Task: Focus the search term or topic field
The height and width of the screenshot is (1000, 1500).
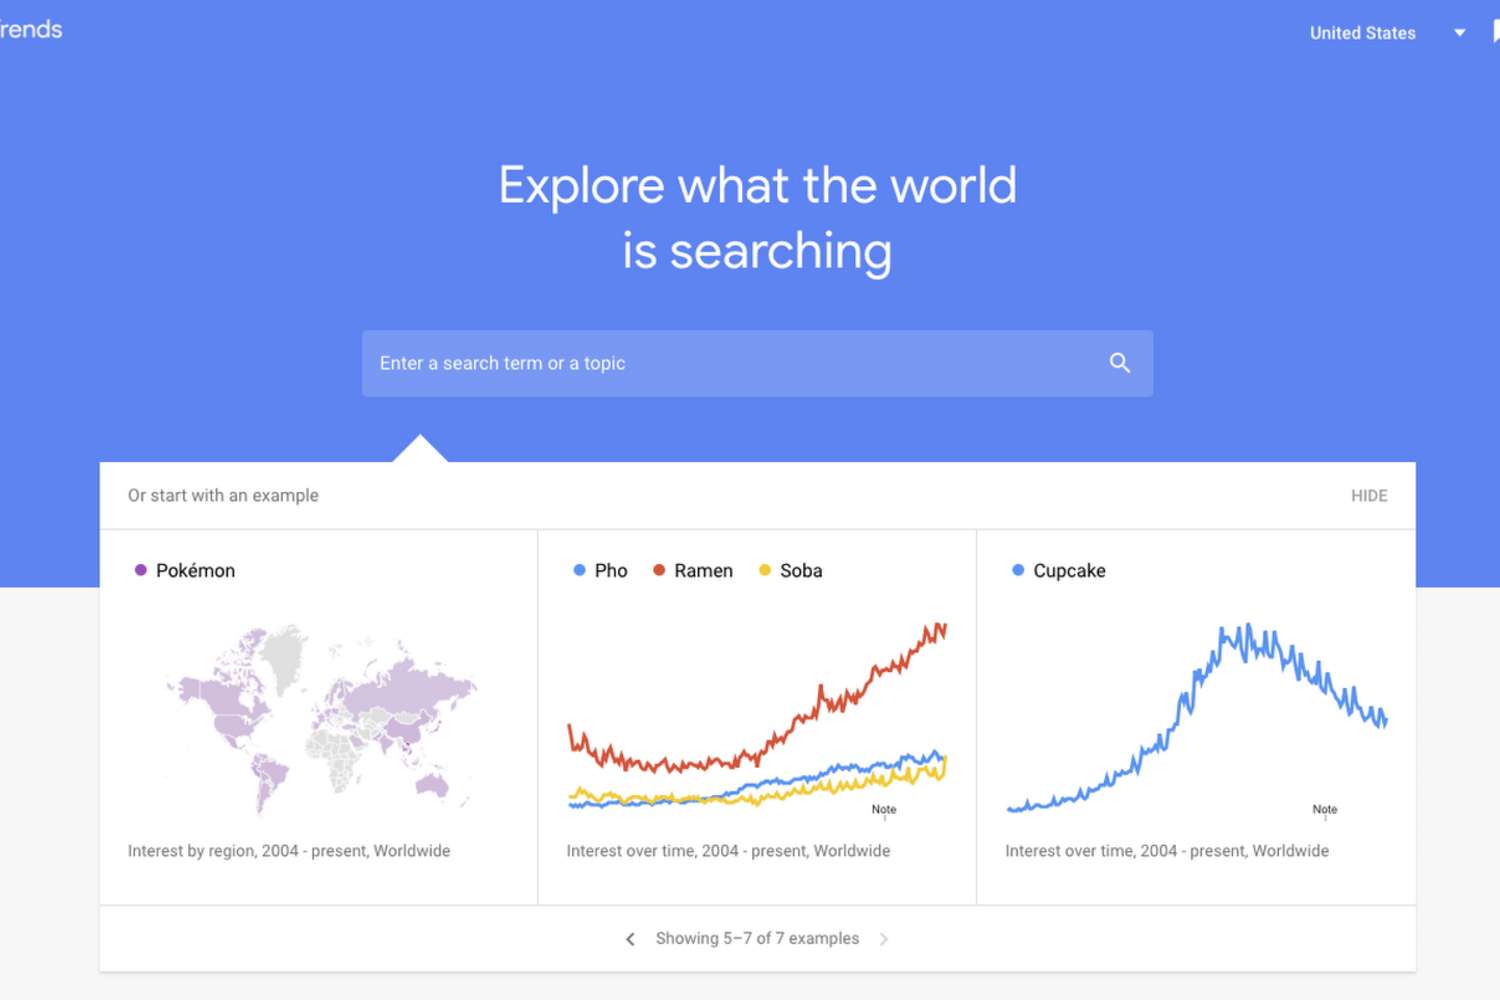Action: [x=757, y=363]
